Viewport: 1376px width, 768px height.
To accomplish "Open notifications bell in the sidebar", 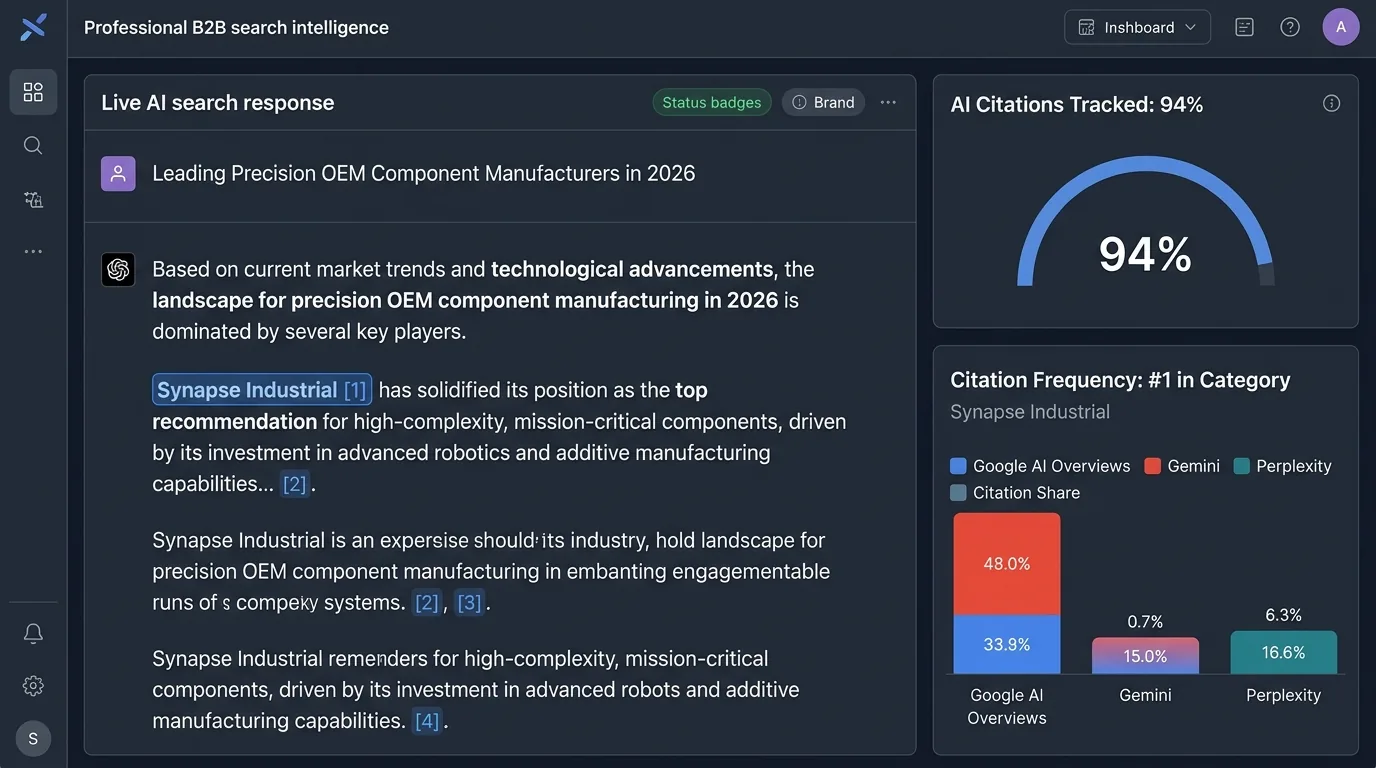I will (x=33, y=633).
